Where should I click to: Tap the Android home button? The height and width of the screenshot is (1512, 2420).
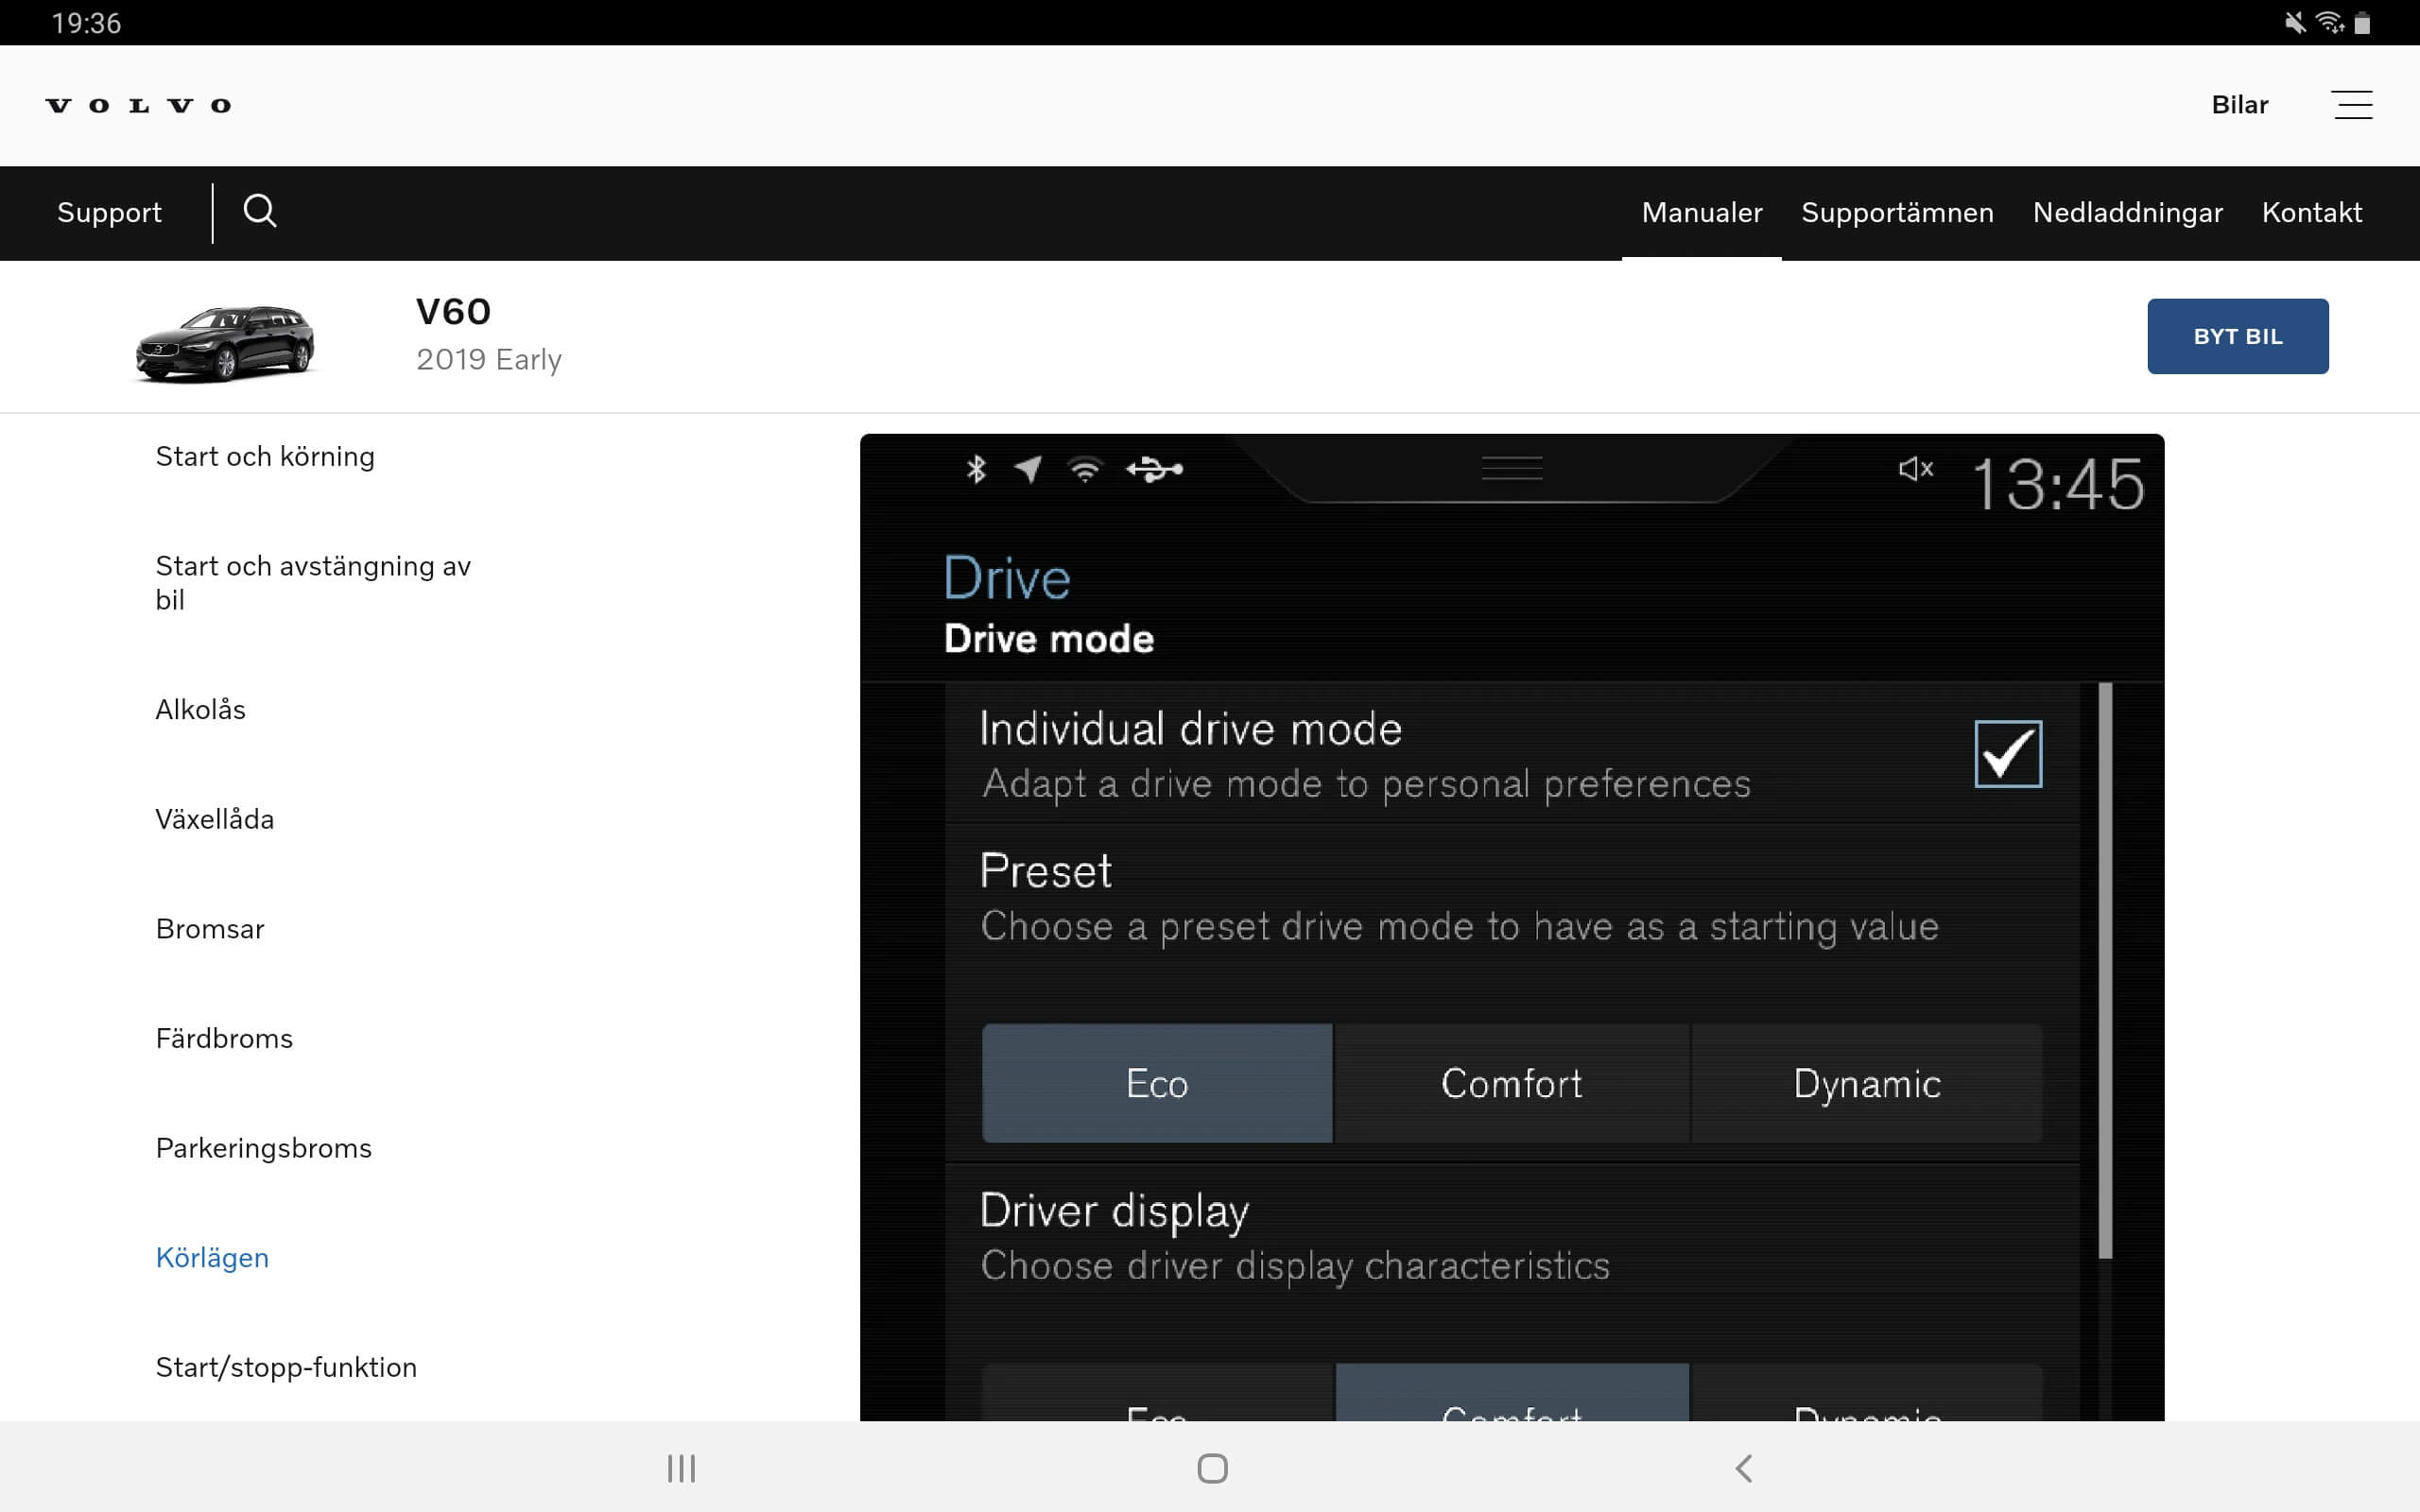[1212, 1468]
